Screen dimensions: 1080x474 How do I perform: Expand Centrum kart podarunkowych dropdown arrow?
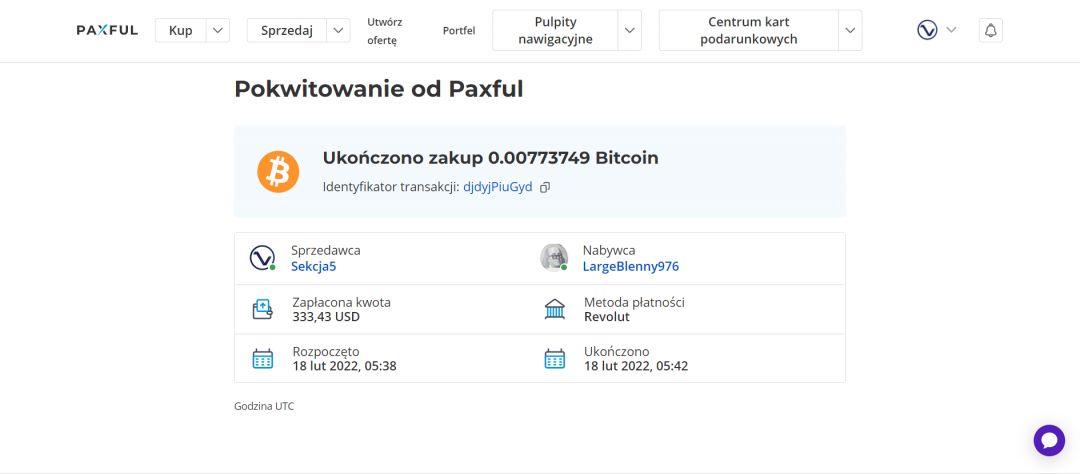(x=849, y=30)
